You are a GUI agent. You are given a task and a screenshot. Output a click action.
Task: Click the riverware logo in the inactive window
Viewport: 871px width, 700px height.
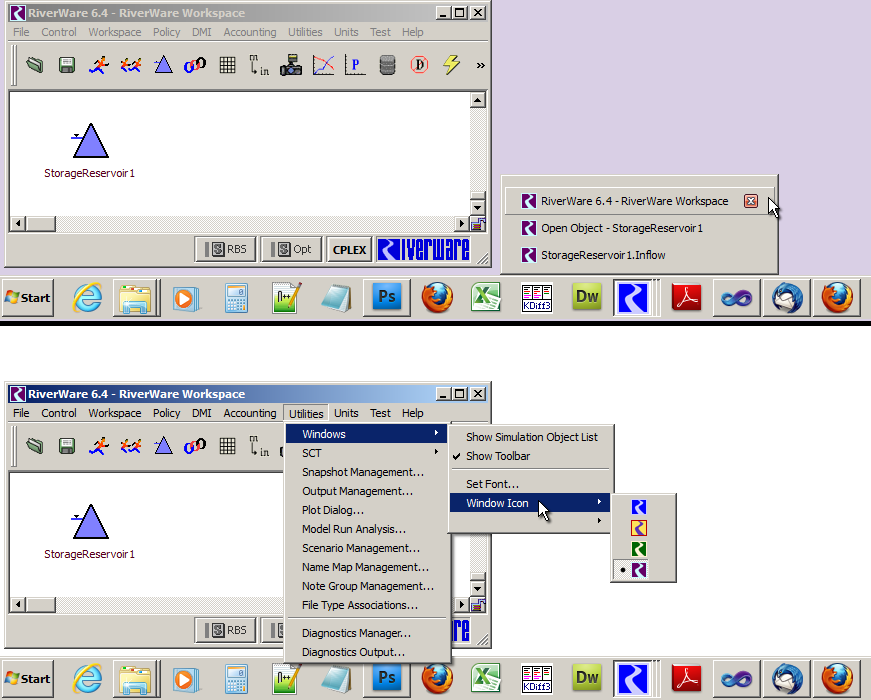[x=423, y=249]
